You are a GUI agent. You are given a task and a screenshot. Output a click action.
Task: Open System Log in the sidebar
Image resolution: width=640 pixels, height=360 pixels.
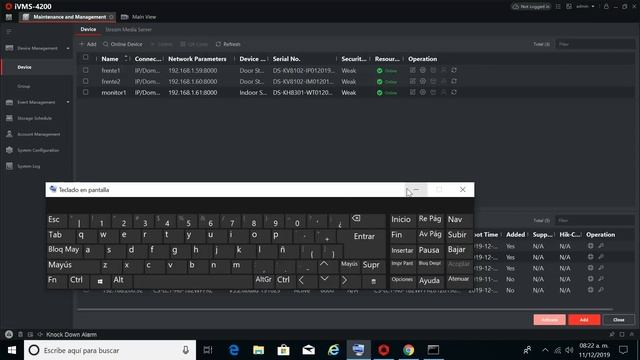29,166
